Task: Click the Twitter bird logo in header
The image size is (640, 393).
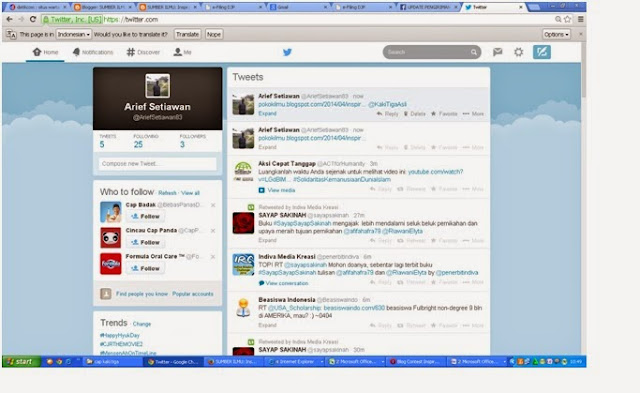Action: coord(287,52)
